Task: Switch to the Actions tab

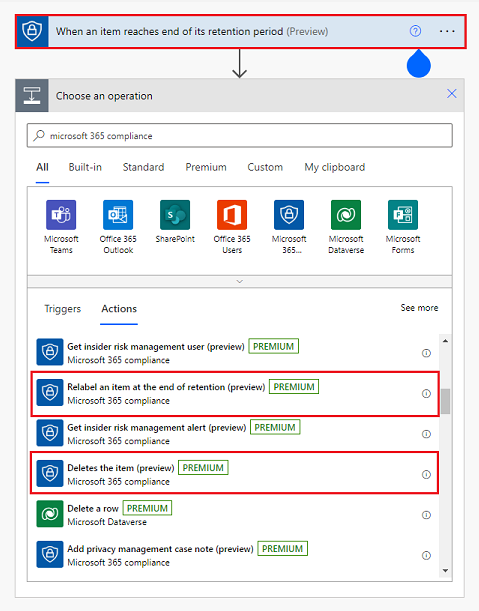Action: (x=119, y=309)
